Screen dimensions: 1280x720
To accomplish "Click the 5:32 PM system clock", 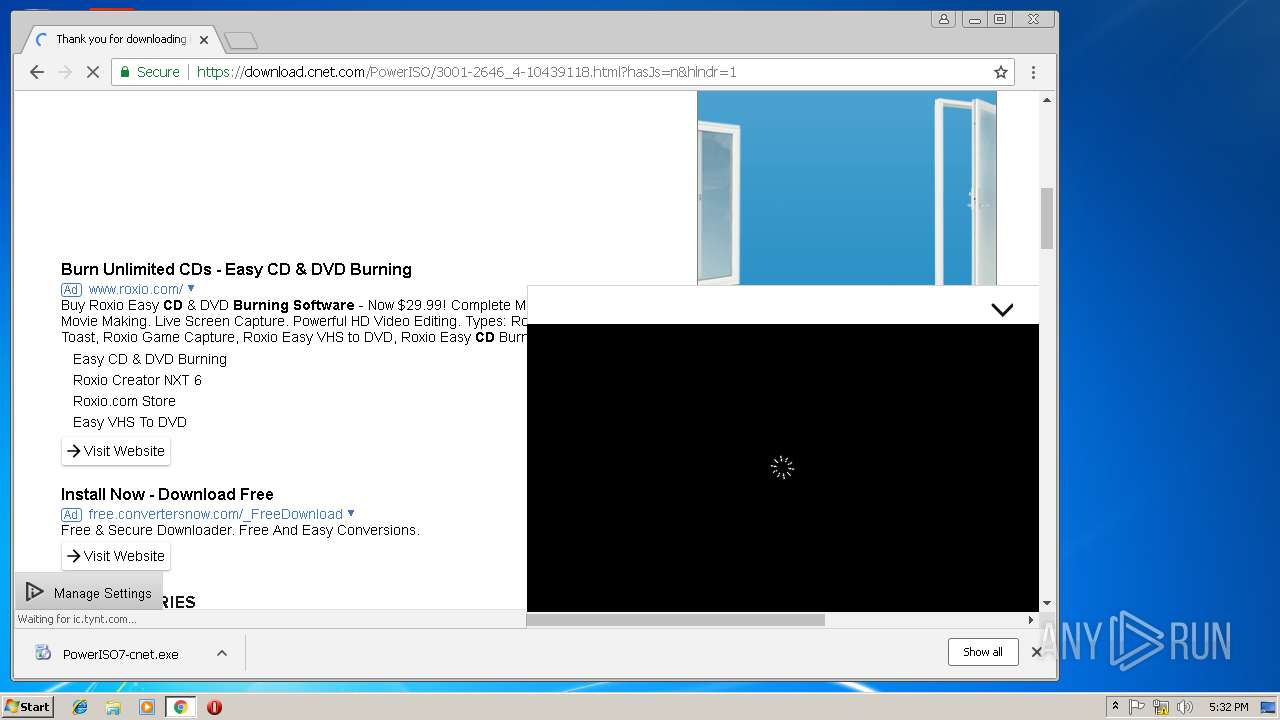I will point(1228,707).
